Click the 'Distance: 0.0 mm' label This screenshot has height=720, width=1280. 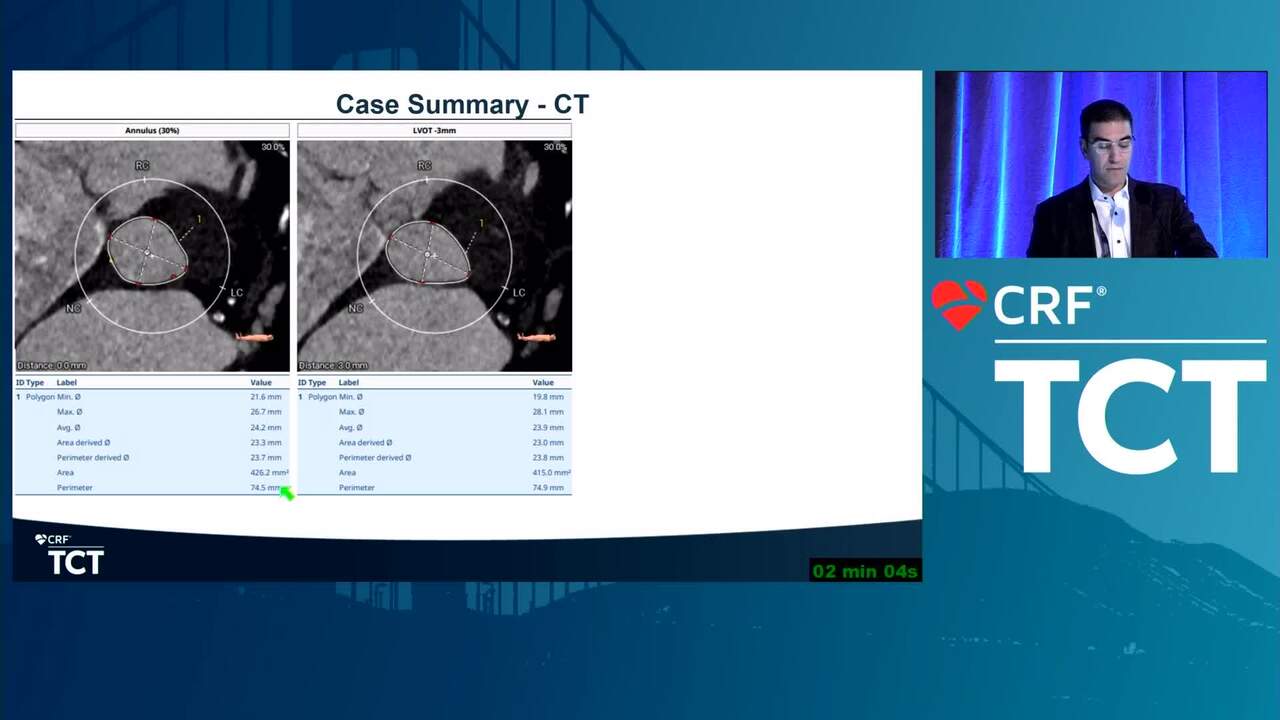tap(52, 366)
